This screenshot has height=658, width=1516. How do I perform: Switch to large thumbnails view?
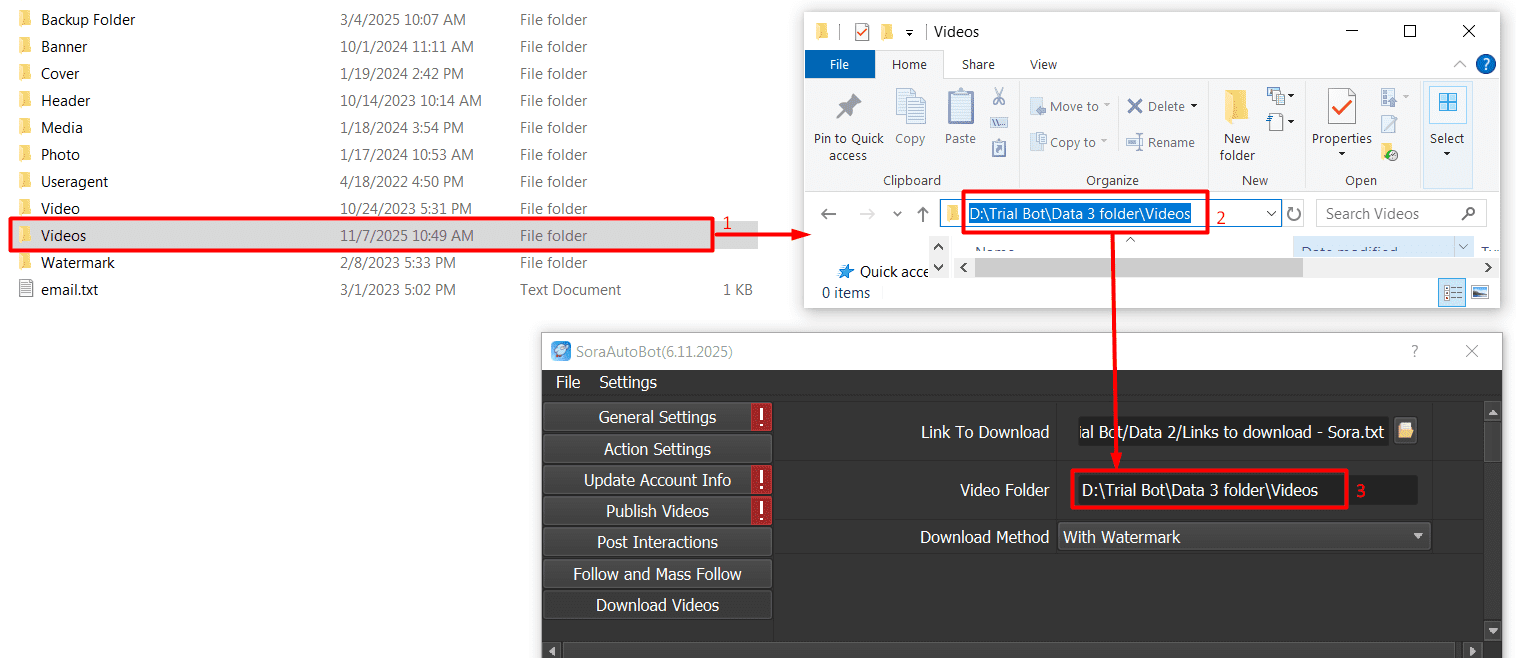coord(1480,292)
